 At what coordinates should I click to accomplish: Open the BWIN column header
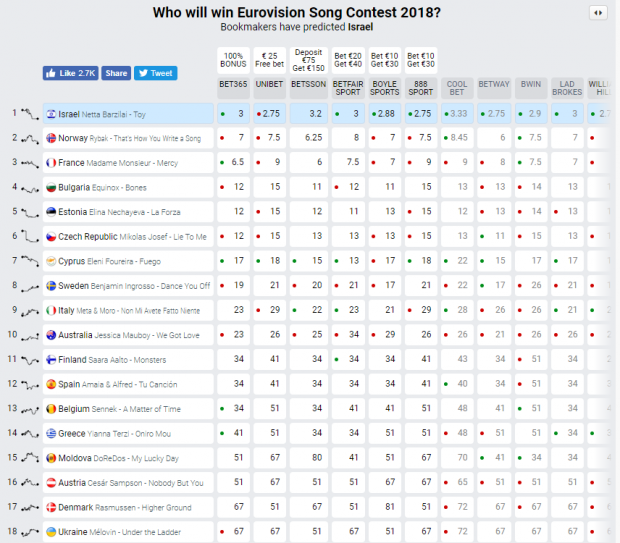click(531, 88)
